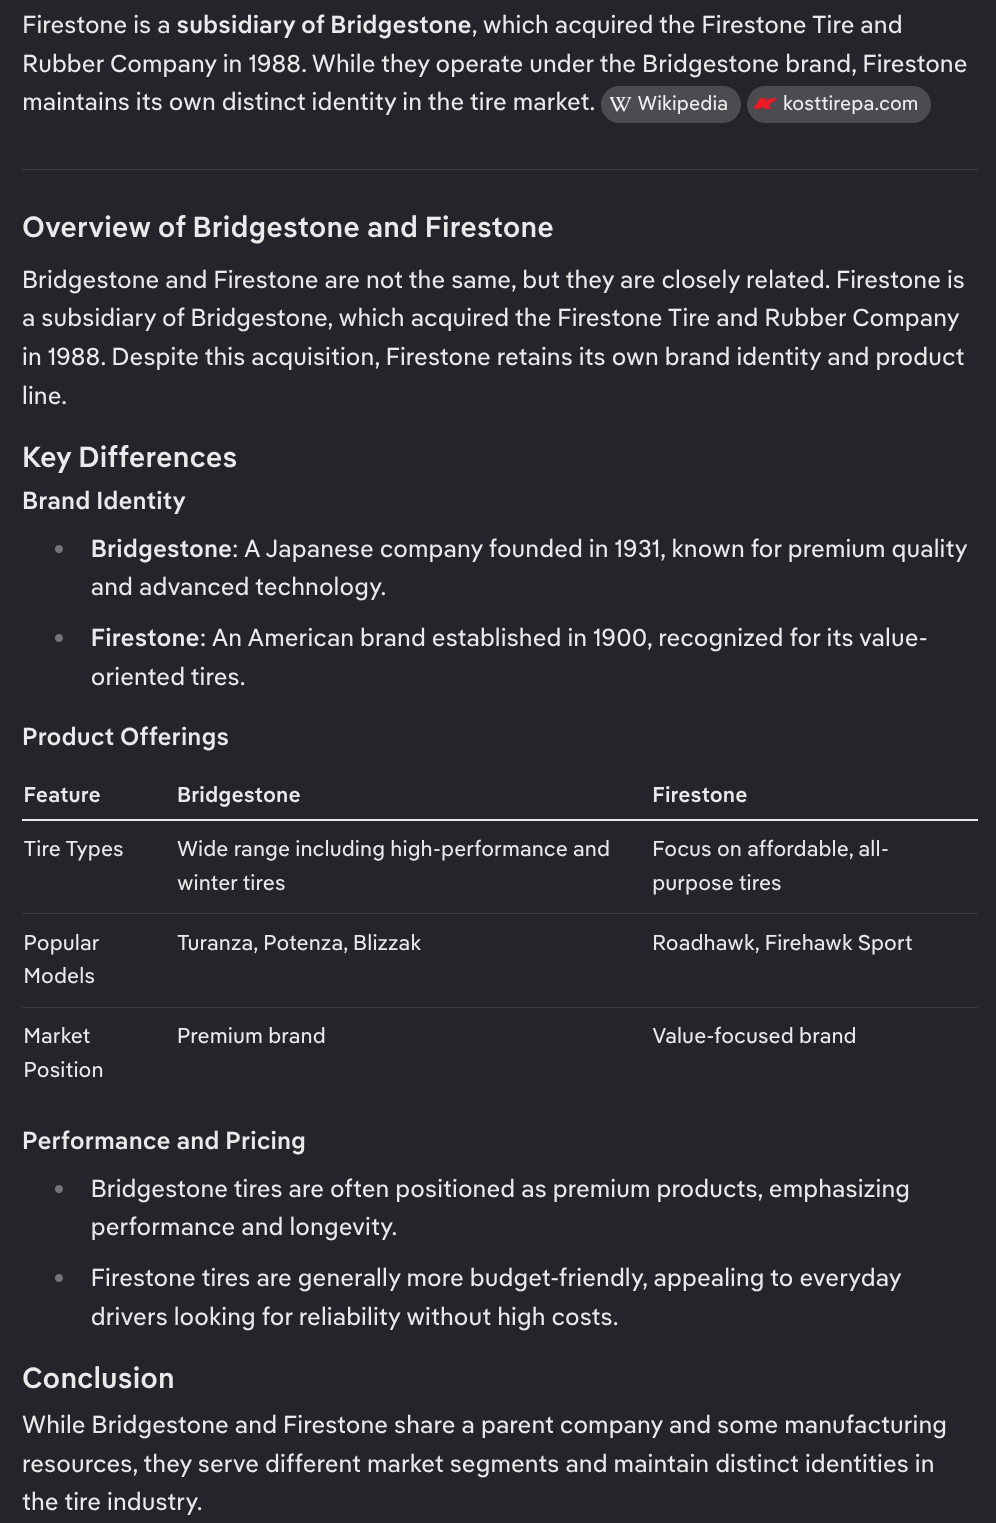996x1523 pixels.
Task: Click the Firestone table column header
Action: point(700,794)
